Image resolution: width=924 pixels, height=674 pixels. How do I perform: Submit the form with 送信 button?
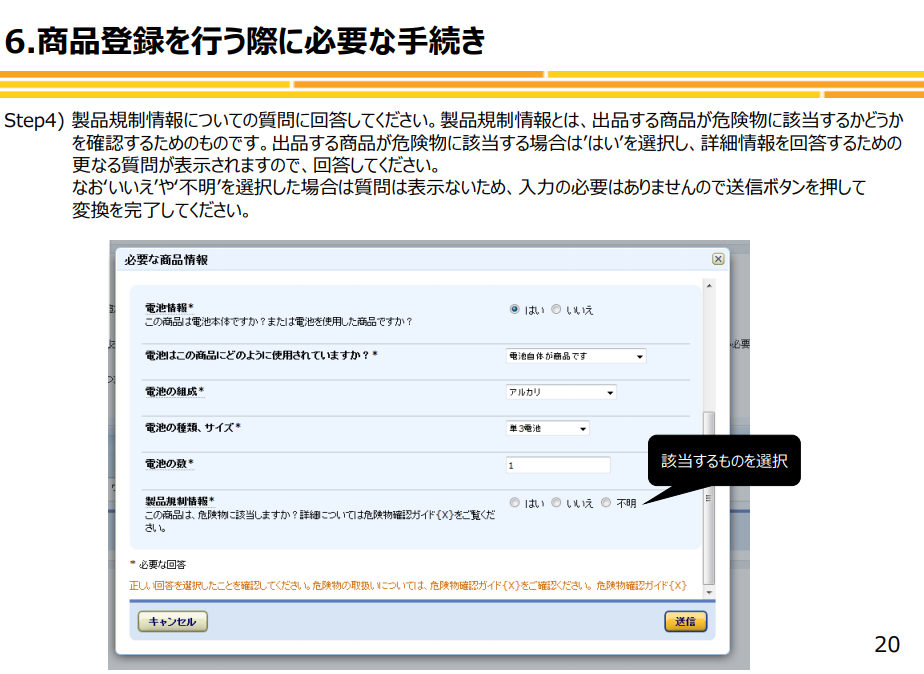pyautogui.click(x=685, y=622)
